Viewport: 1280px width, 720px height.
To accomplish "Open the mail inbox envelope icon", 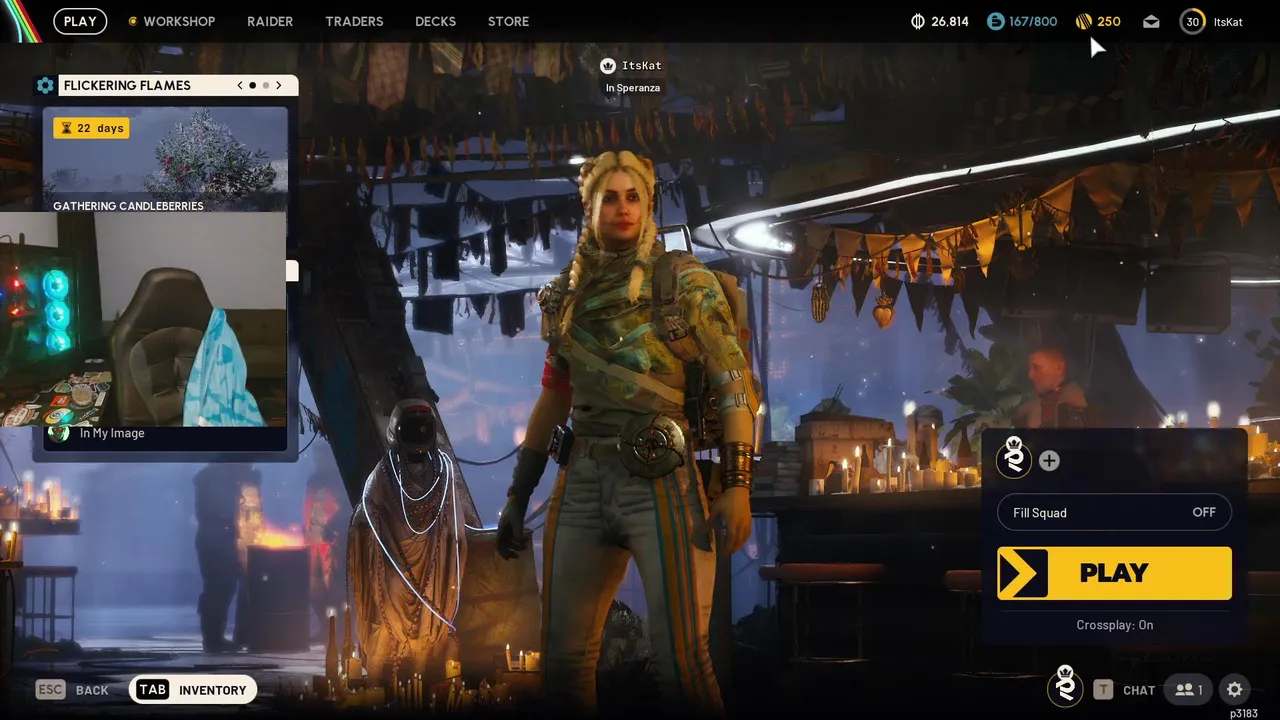I will (x=1151, y=21).
